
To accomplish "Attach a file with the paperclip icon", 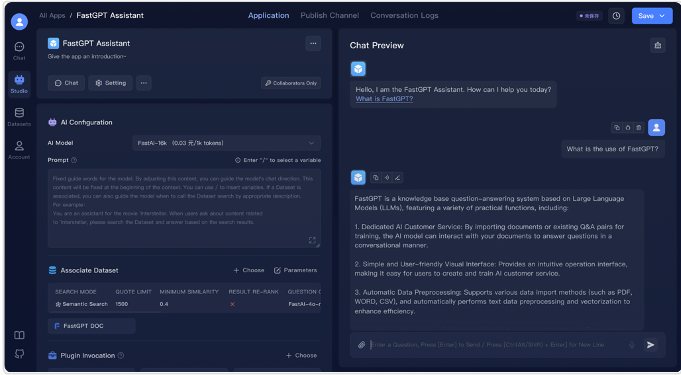I will (361, 345).
